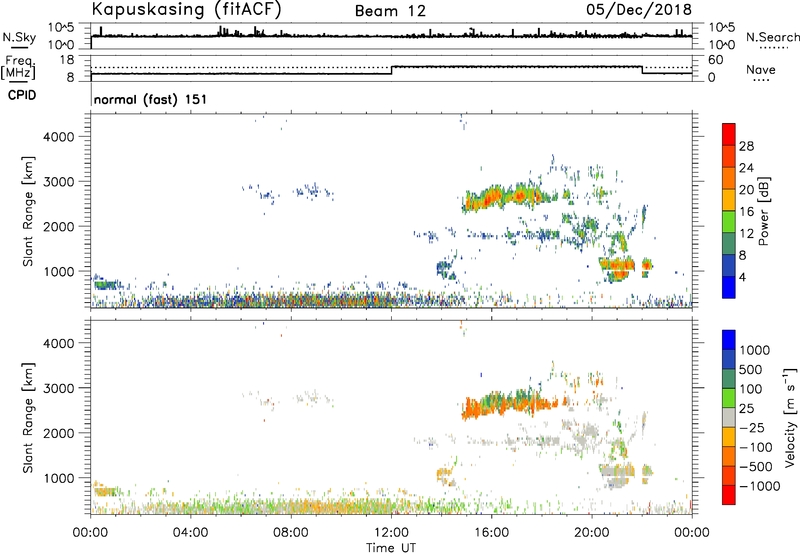Click the orange velocity echo near 15:30
Screen dimensions: 800x554
pos(476,408)
